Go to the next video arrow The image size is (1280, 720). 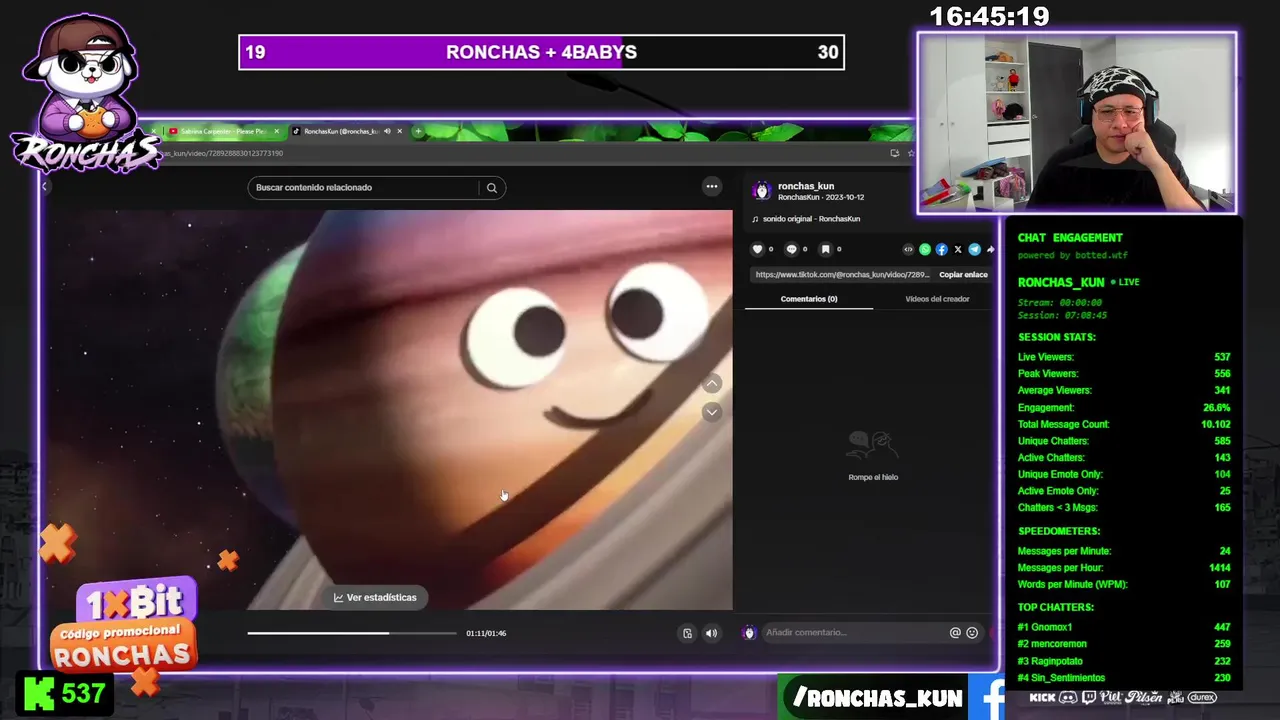click(712, 412)
